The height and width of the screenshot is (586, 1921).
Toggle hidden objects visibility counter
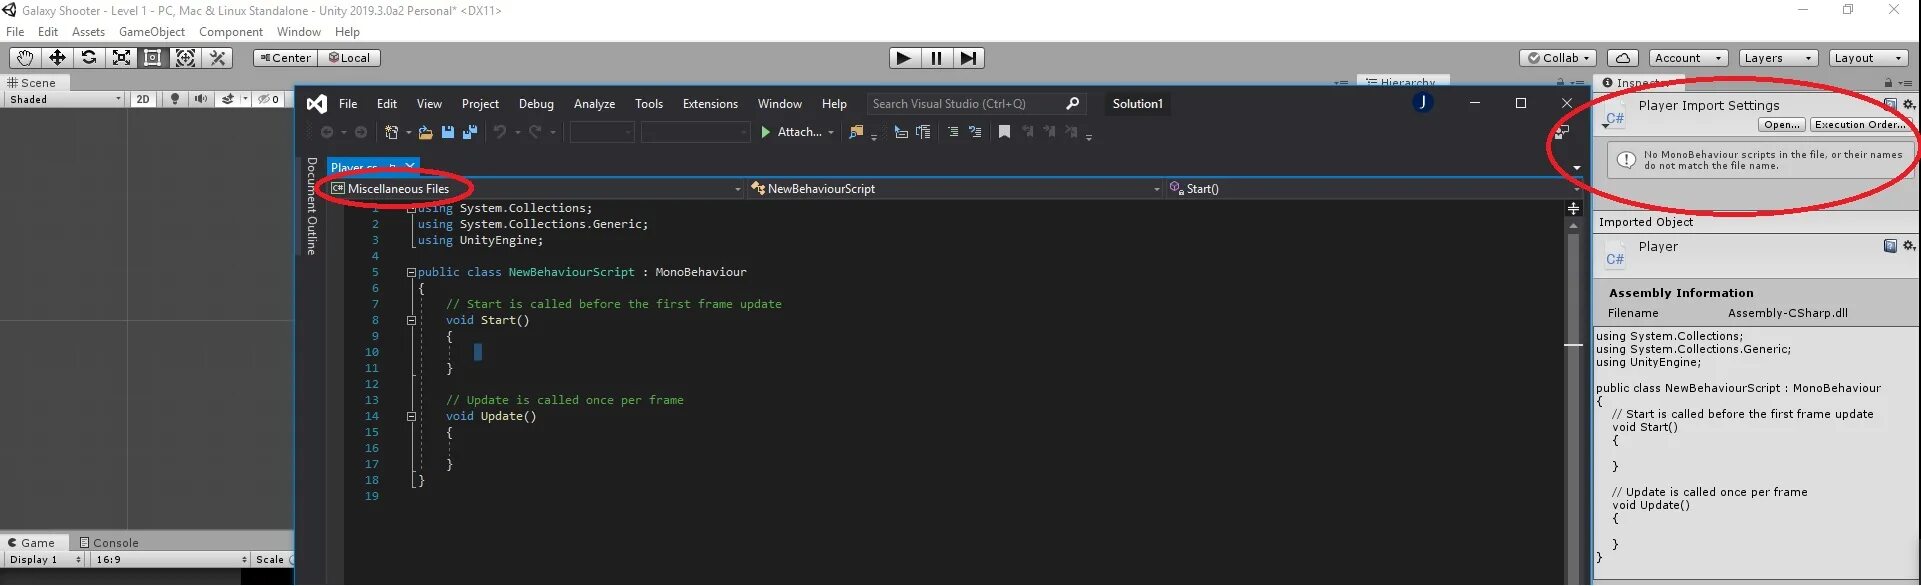click(x=269, y=99)
